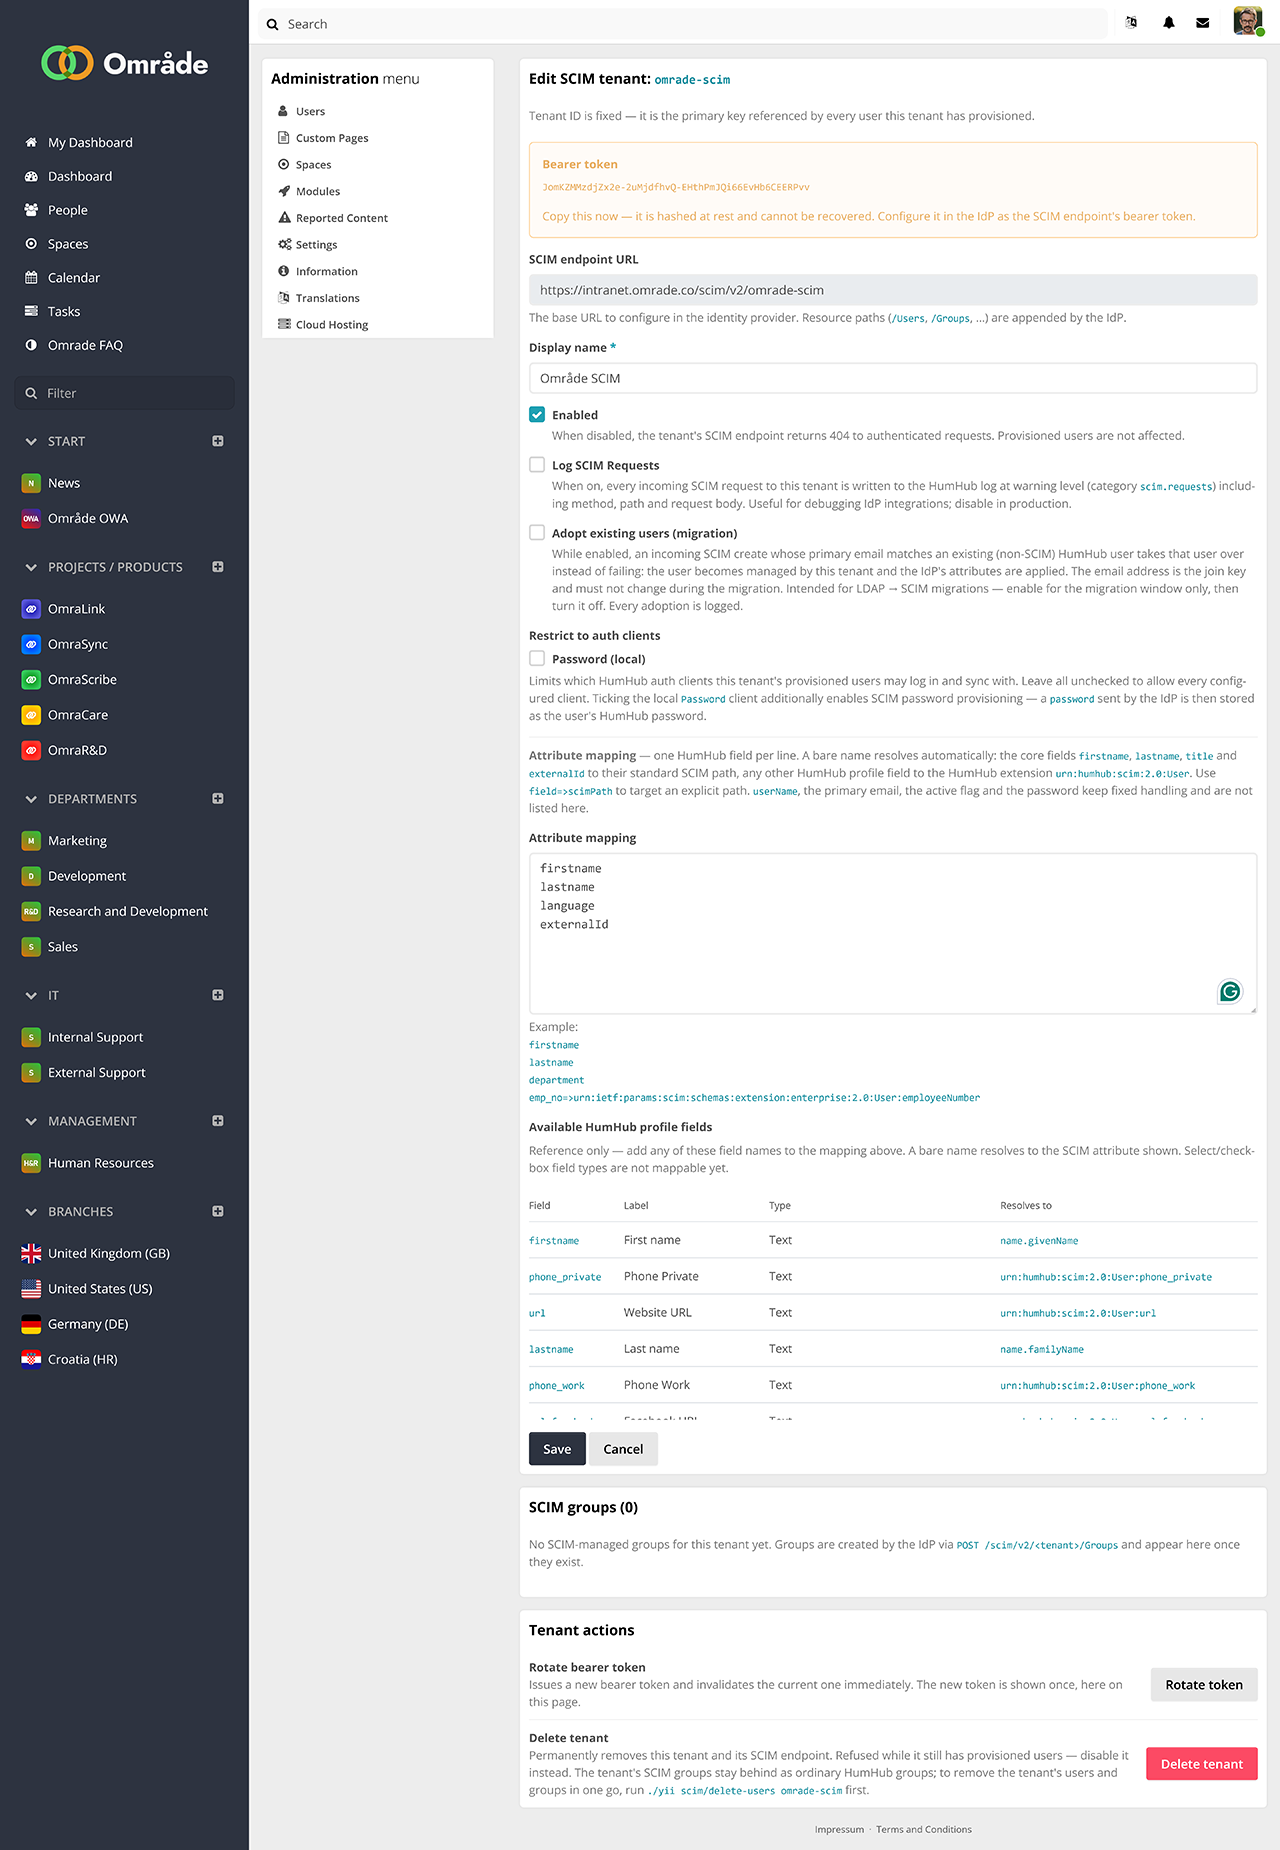Open notifications bell icon
This screenshot has width=1280, height=1850.
[1169, 23]
